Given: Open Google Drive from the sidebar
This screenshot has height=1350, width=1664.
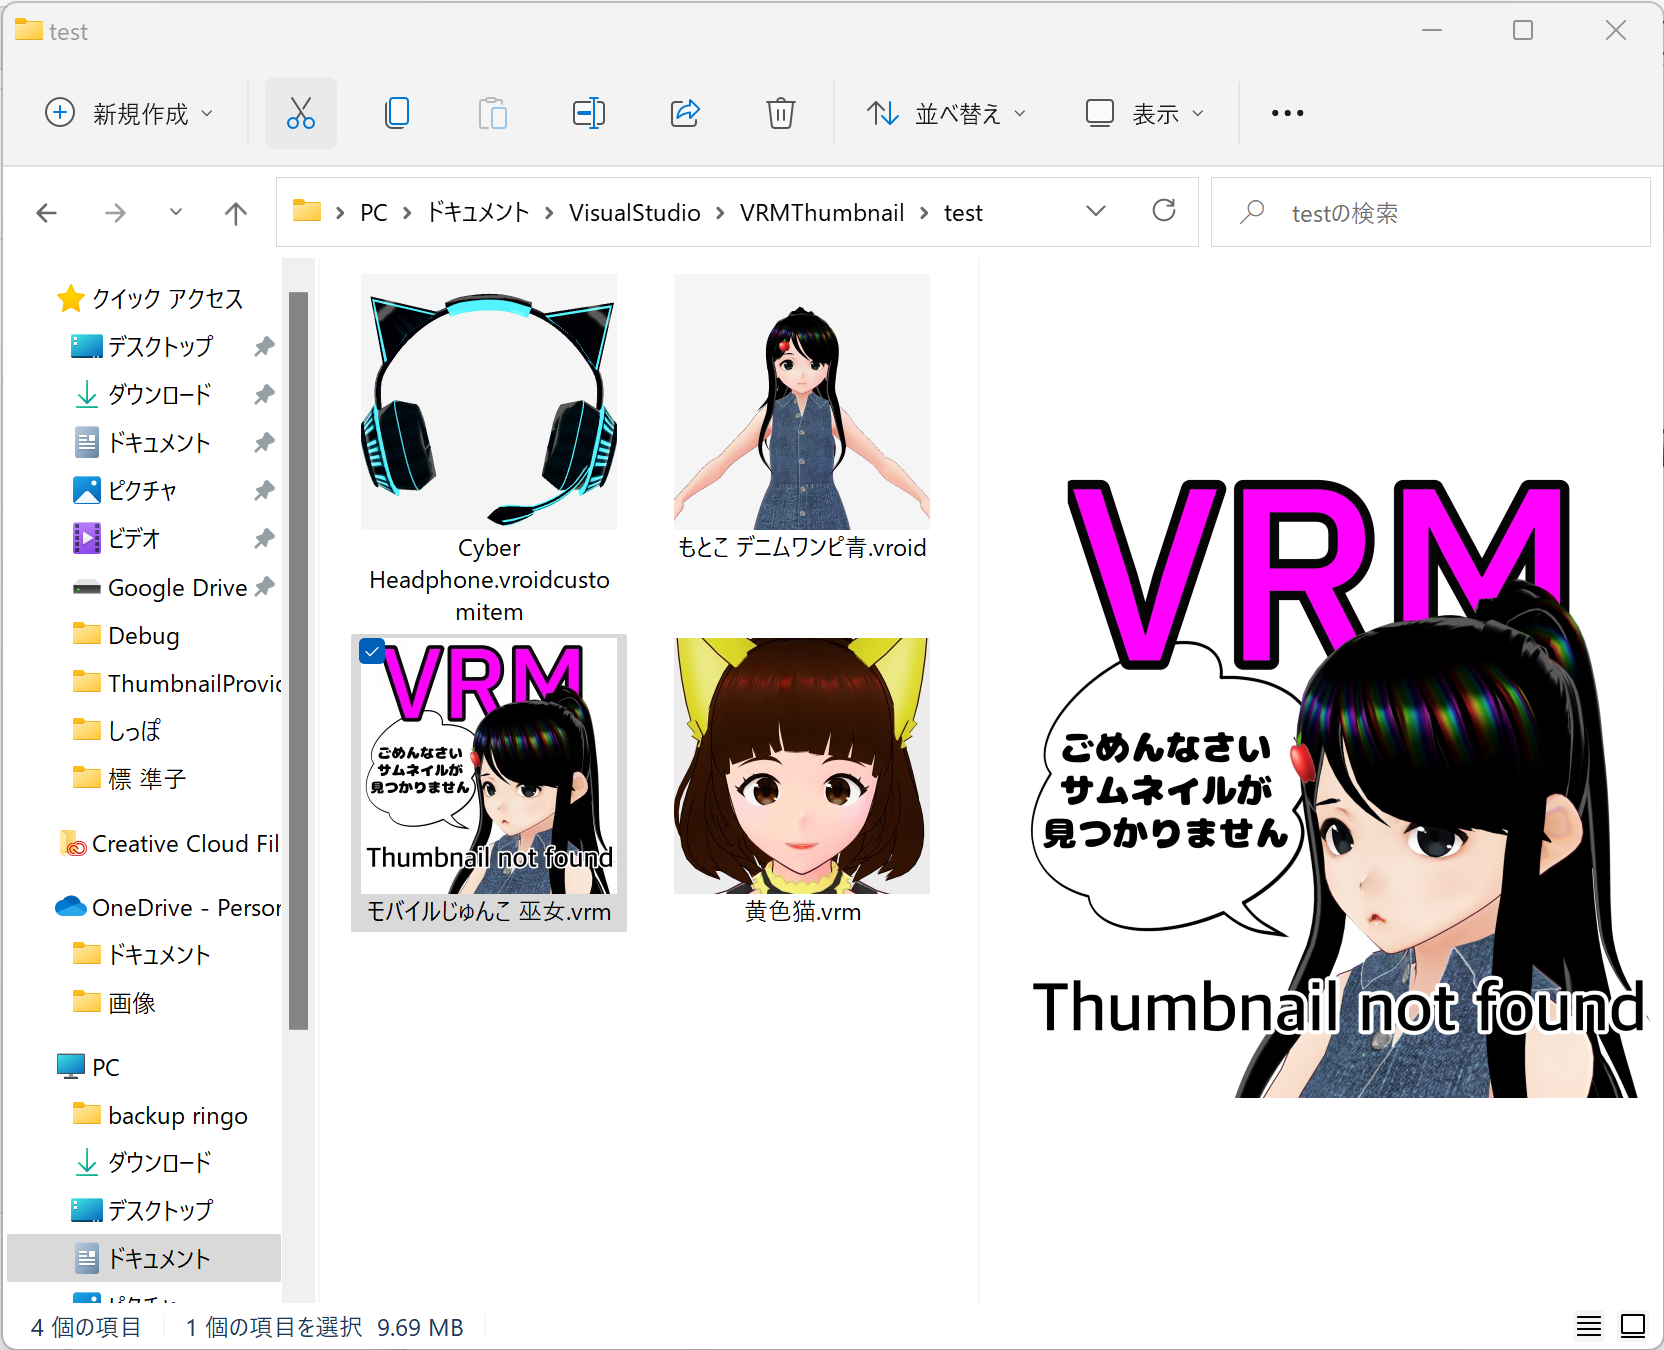Looking at the screenshot, I should pos(175,587).
